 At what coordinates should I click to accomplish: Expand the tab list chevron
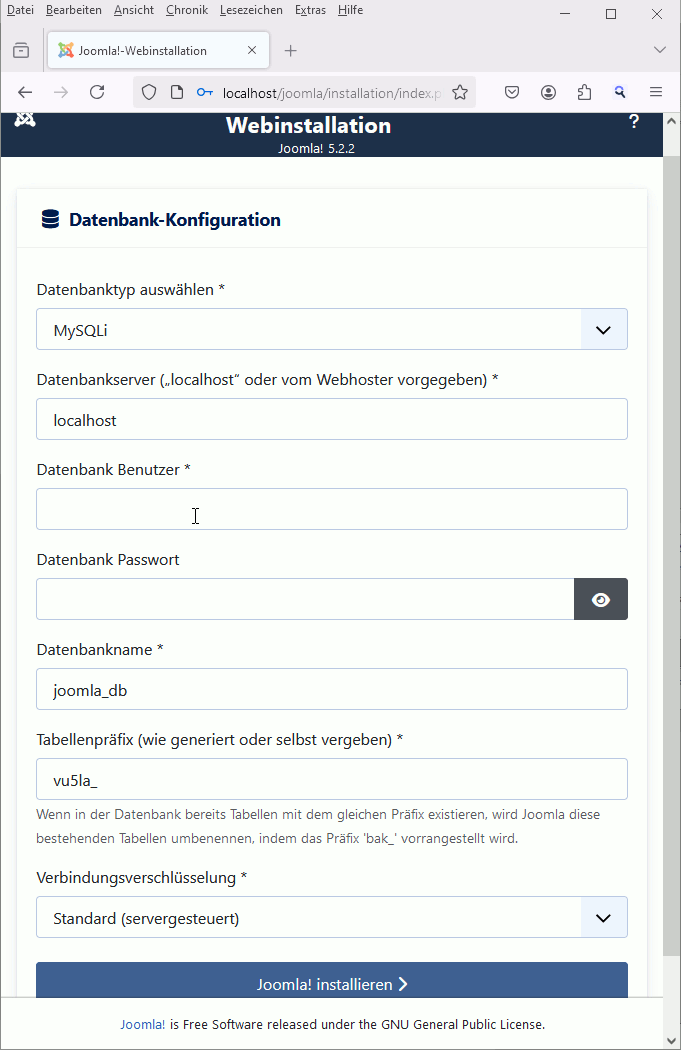click(x=659, y=49)
